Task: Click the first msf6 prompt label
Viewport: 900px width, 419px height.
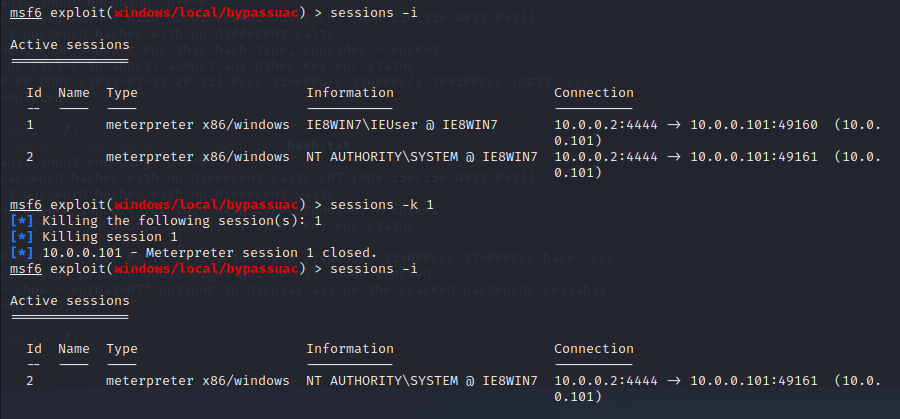Action: point(26,13)
